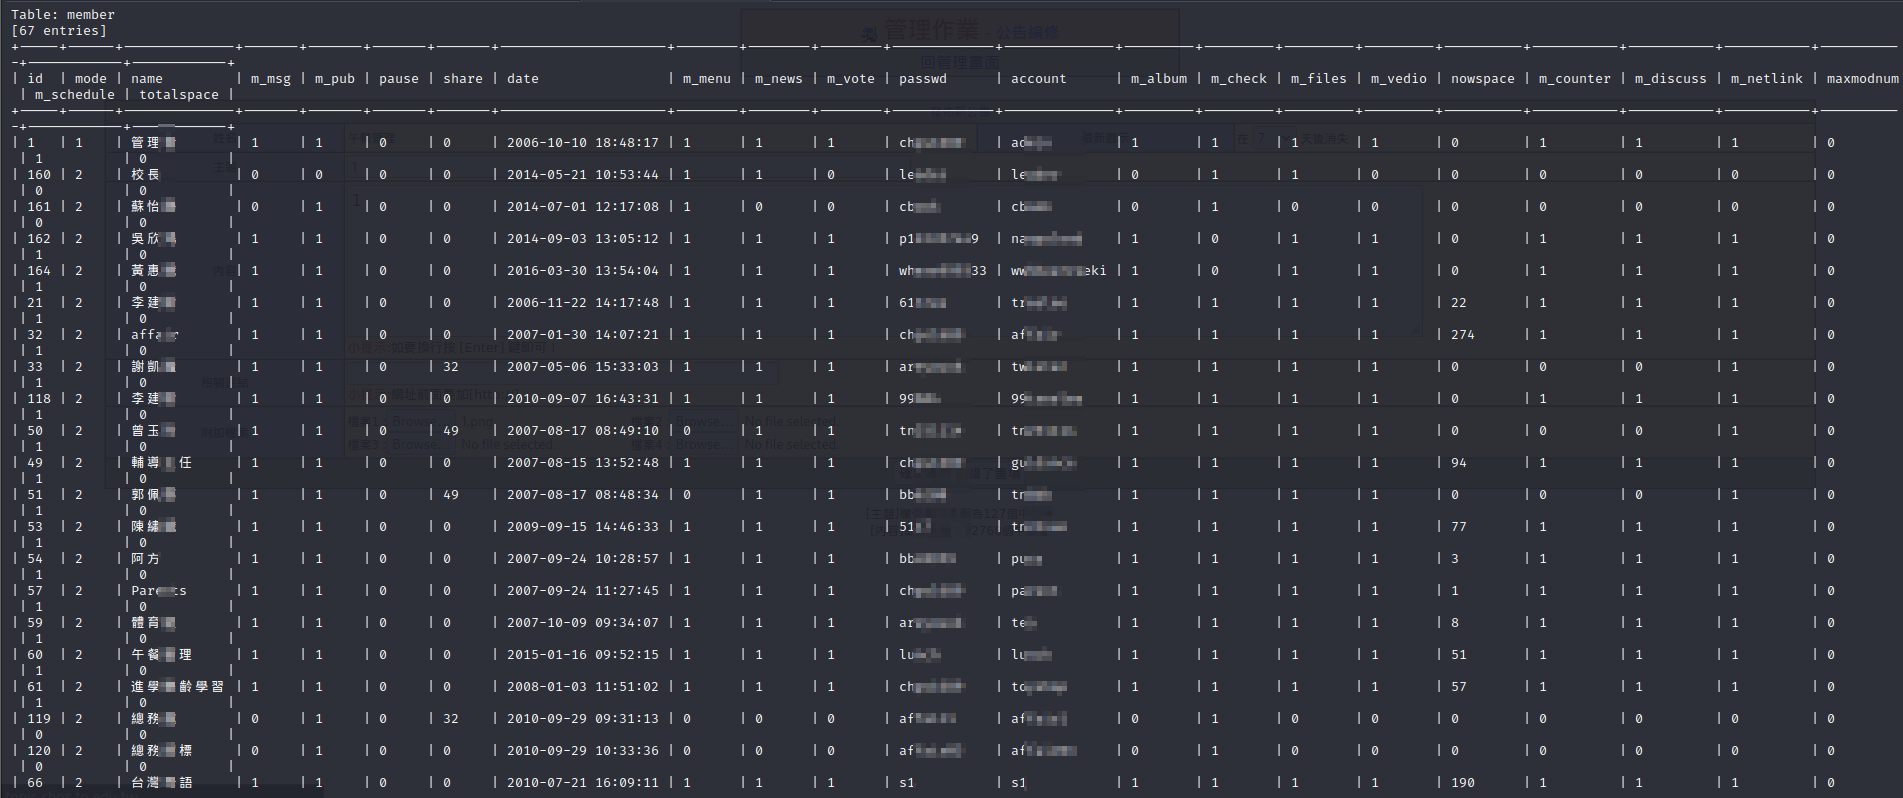The height and width of the screenshot is (798, 1903).
Task: Click the "account" column header
Action: (1039, 79)
